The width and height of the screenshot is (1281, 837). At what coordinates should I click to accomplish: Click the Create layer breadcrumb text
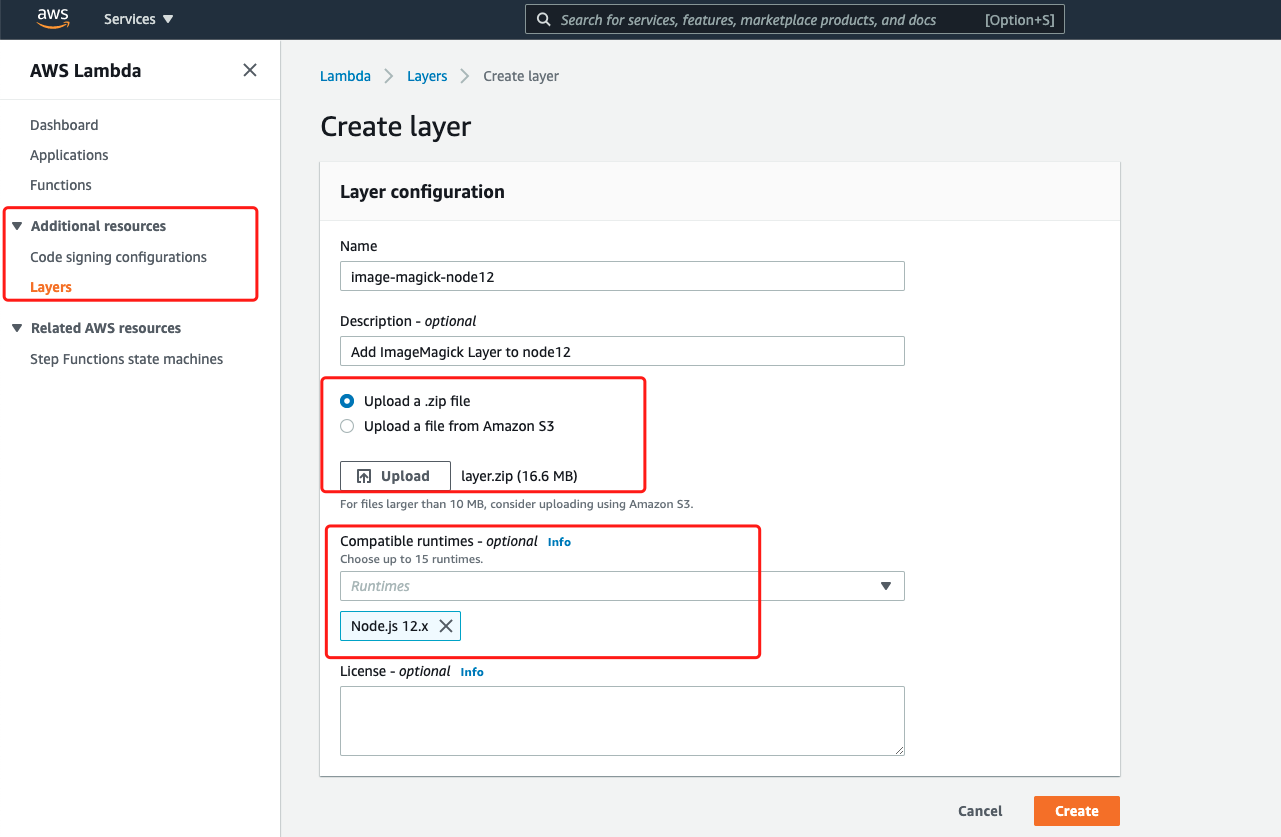[x=521, y=76]
